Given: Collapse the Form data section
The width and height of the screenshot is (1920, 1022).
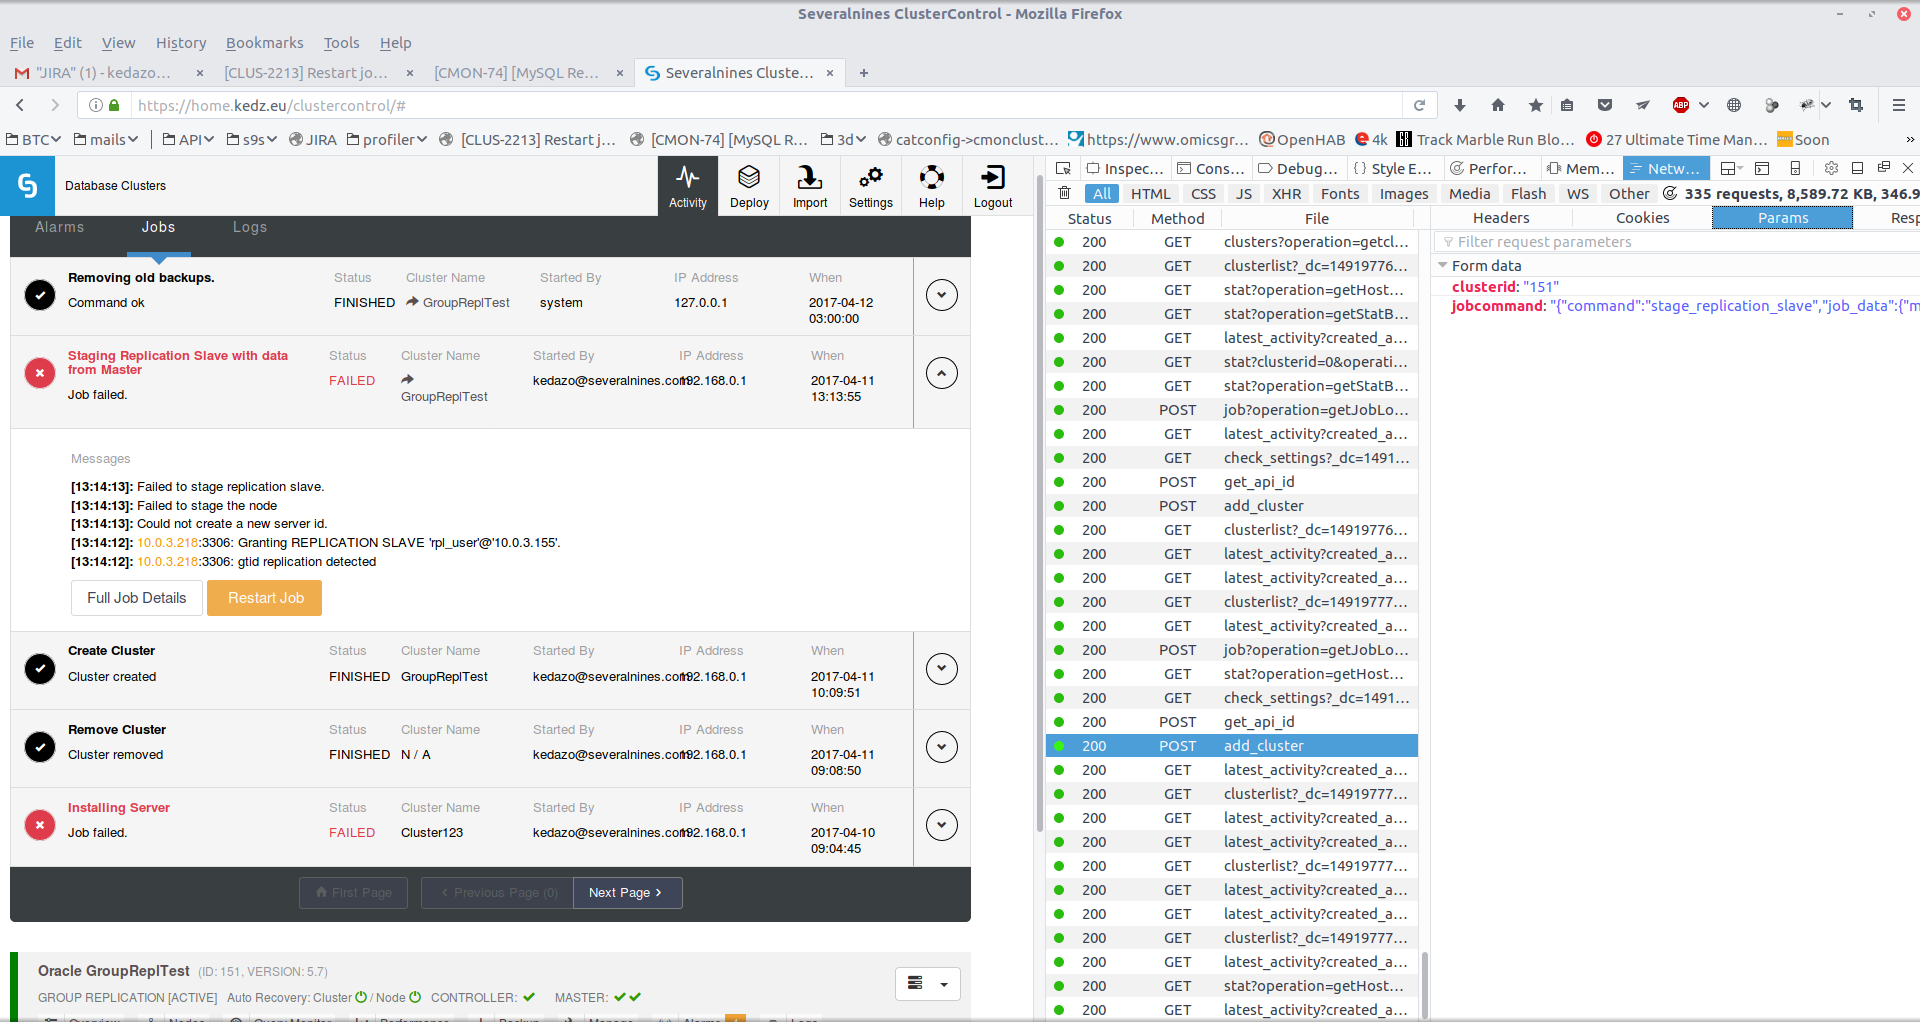Looking at the screenshot, I should tap(1442, 266).
